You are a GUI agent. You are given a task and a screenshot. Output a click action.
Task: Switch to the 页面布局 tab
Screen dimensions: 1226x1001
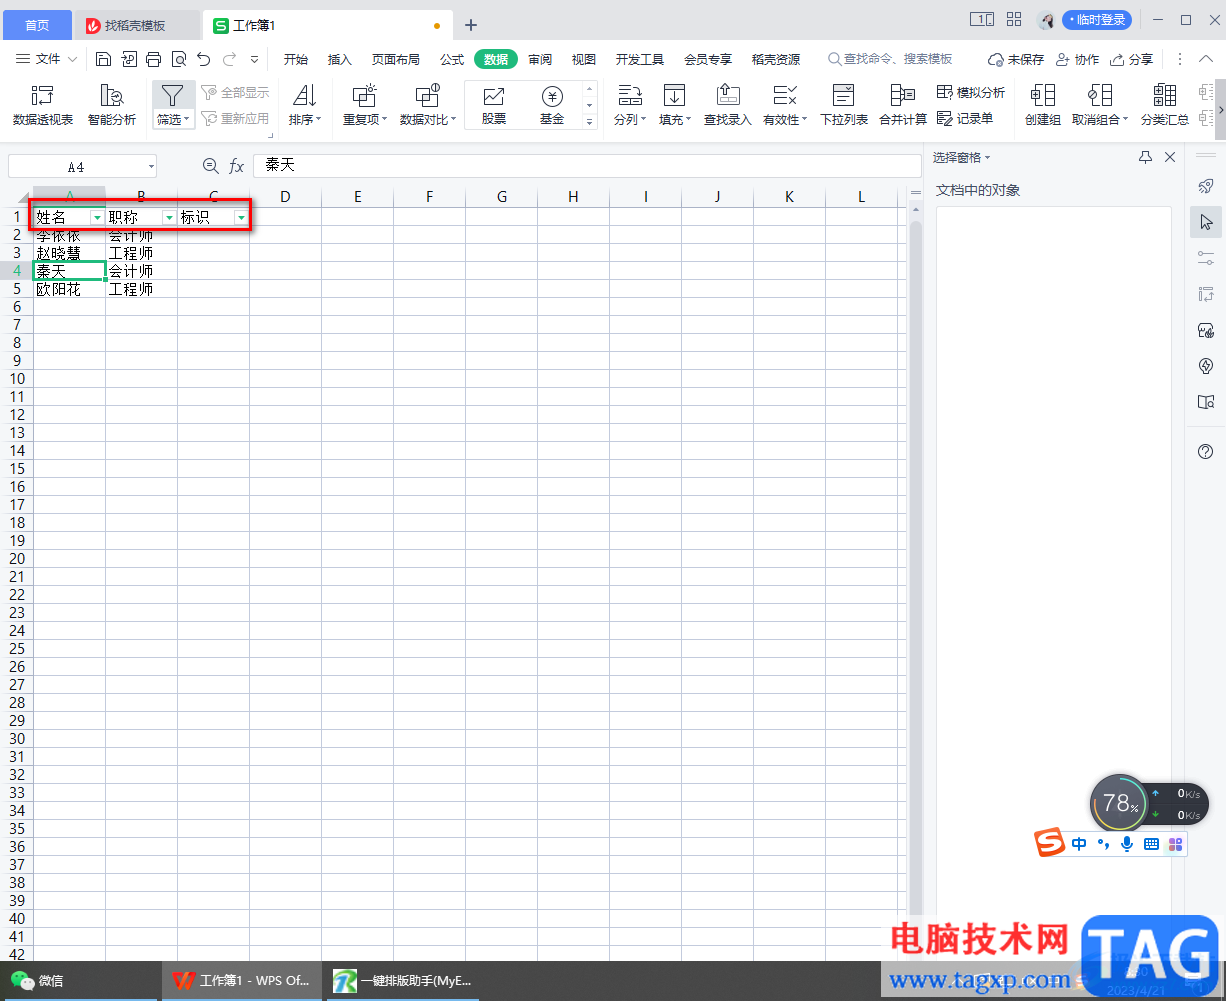(x=396, y=59)
